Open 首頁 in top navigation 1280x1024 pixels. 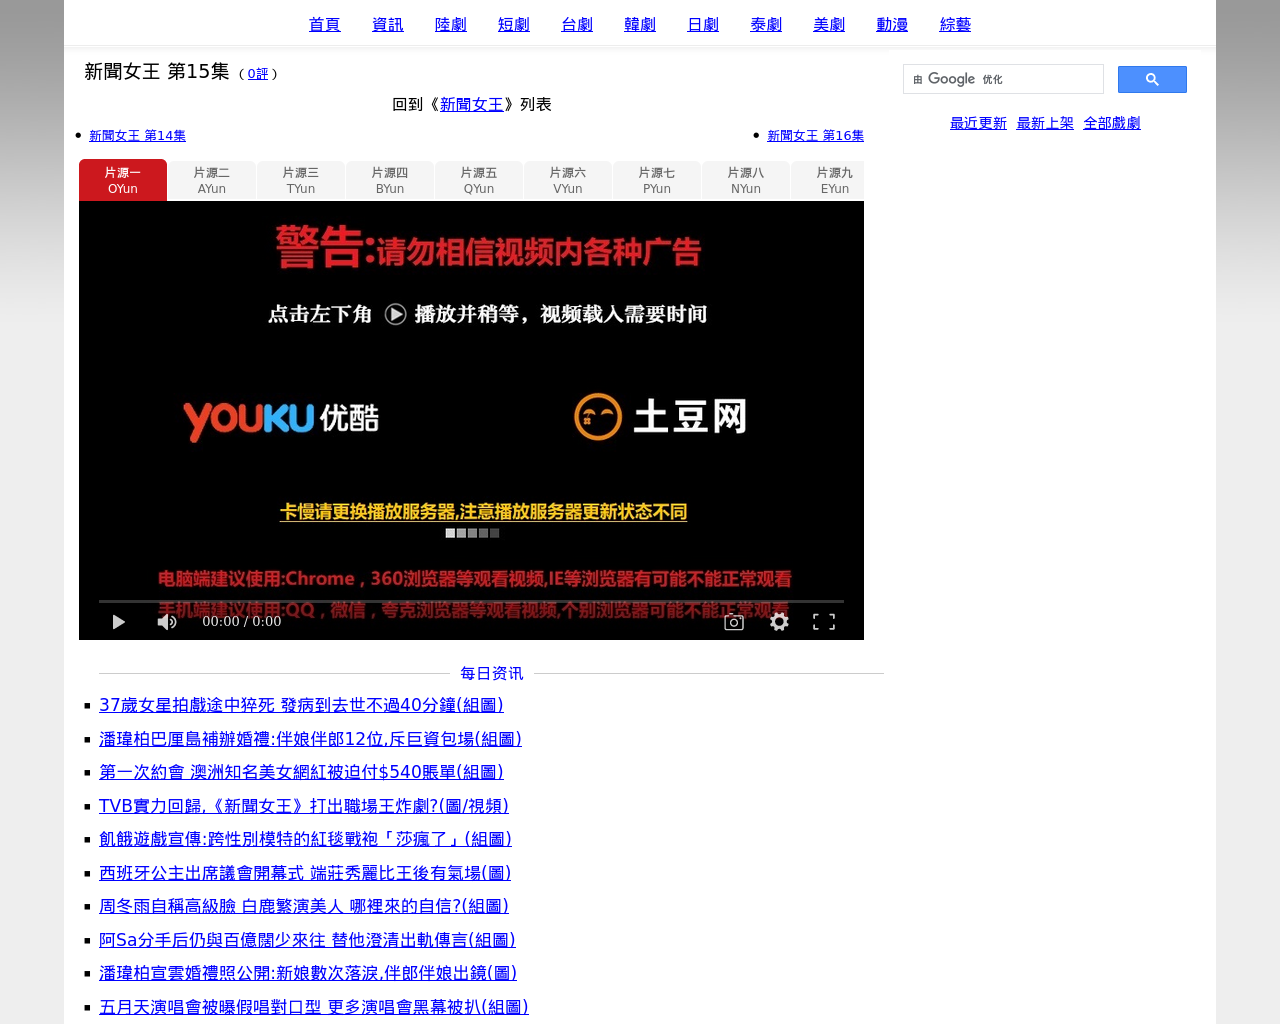[325, 24]
